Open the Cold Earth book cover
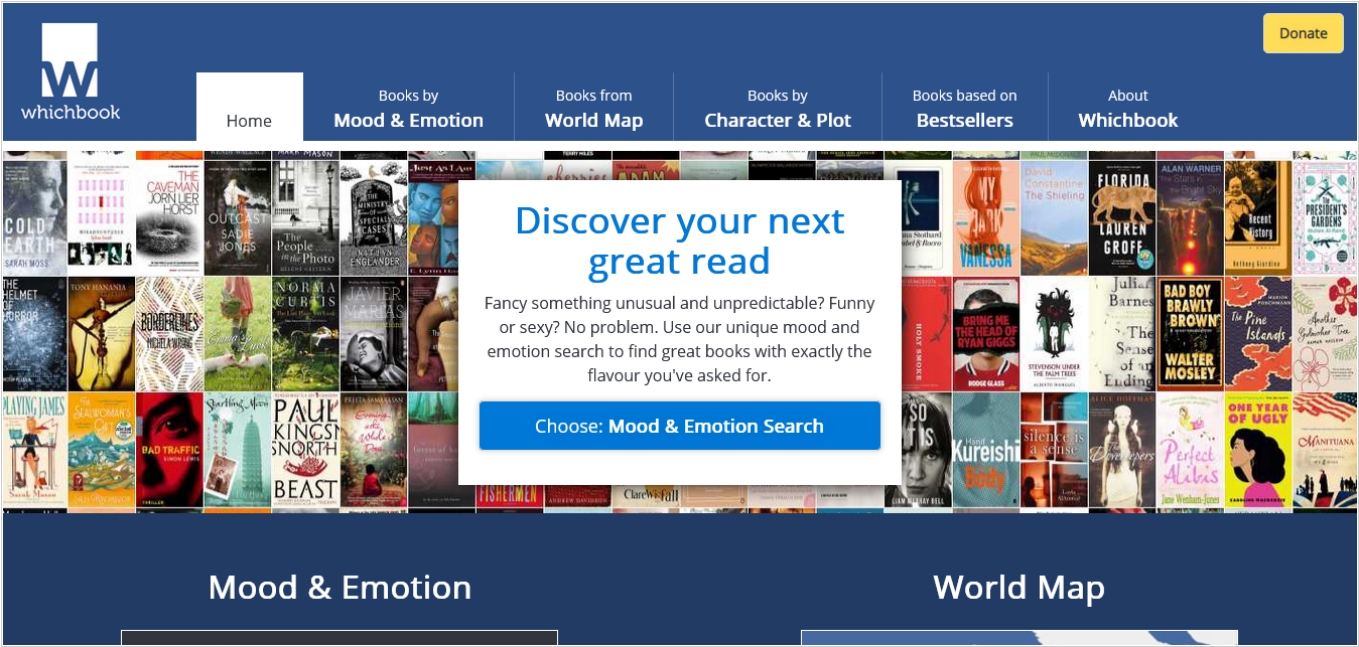This screenshot has width=1359, height=647. tap(33, 217)
